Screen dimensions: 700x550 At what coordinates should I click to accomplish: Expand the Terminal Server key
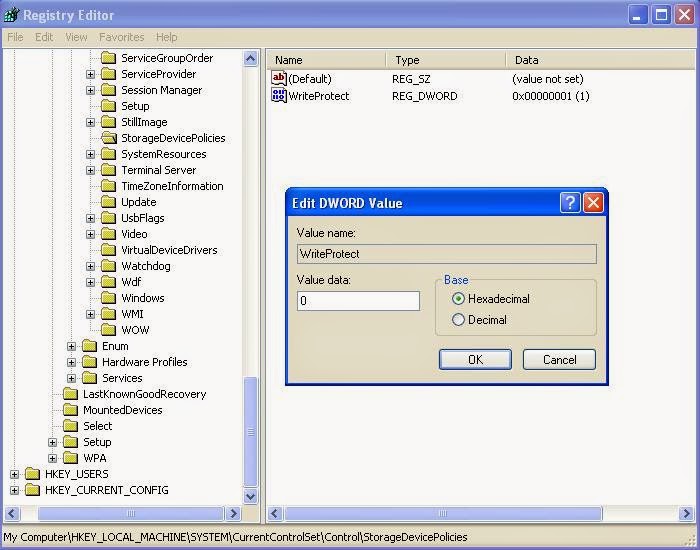[x=90, y=170]
